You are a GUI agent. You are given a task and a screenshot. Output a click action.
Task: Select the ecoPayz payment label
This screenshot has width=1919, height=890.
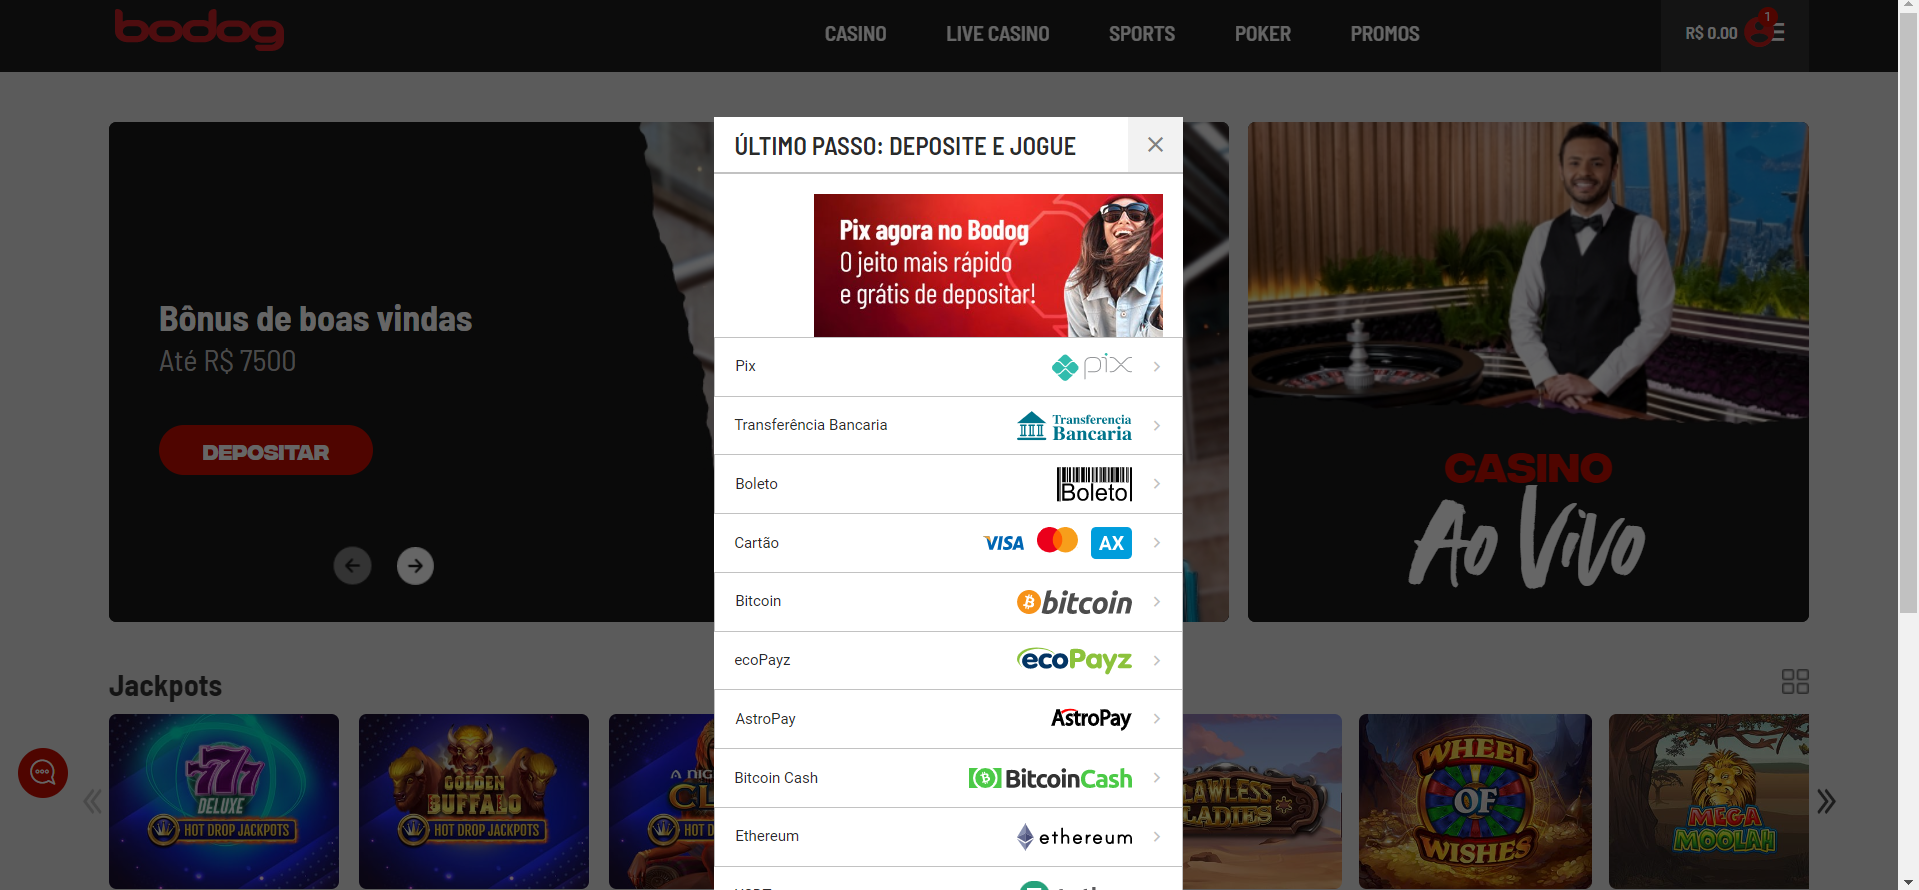[762, 660]
